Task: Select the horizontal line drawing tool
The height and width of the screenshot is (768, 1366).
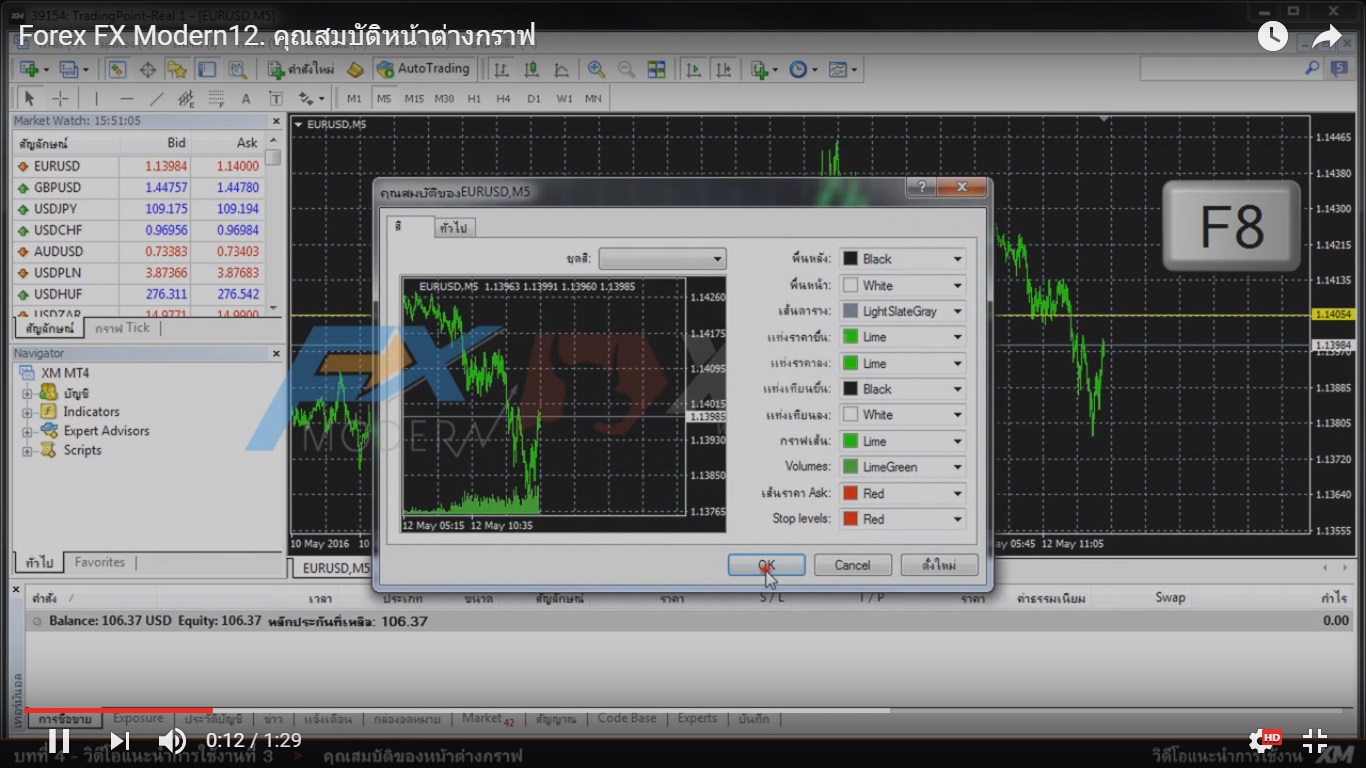Action: [x=126, y=98]
